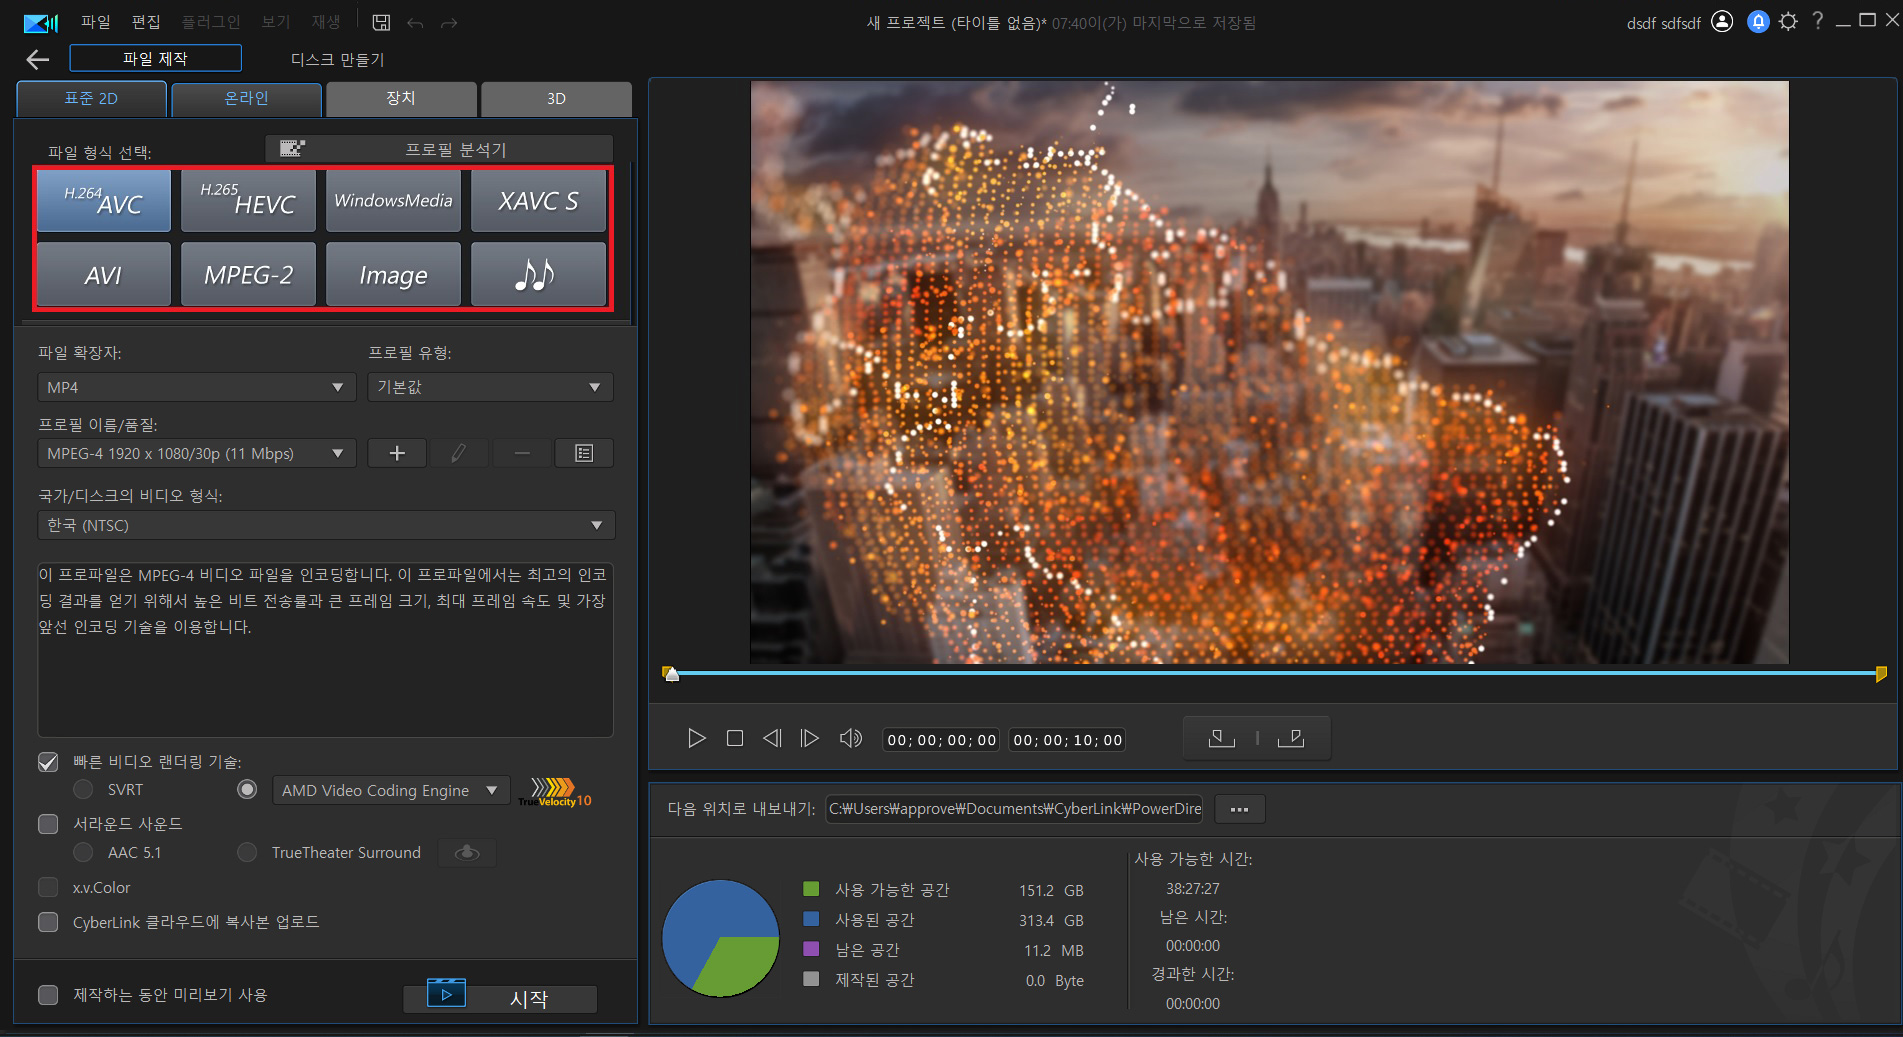Open settings gear icon in title bar

(1789, 22)
